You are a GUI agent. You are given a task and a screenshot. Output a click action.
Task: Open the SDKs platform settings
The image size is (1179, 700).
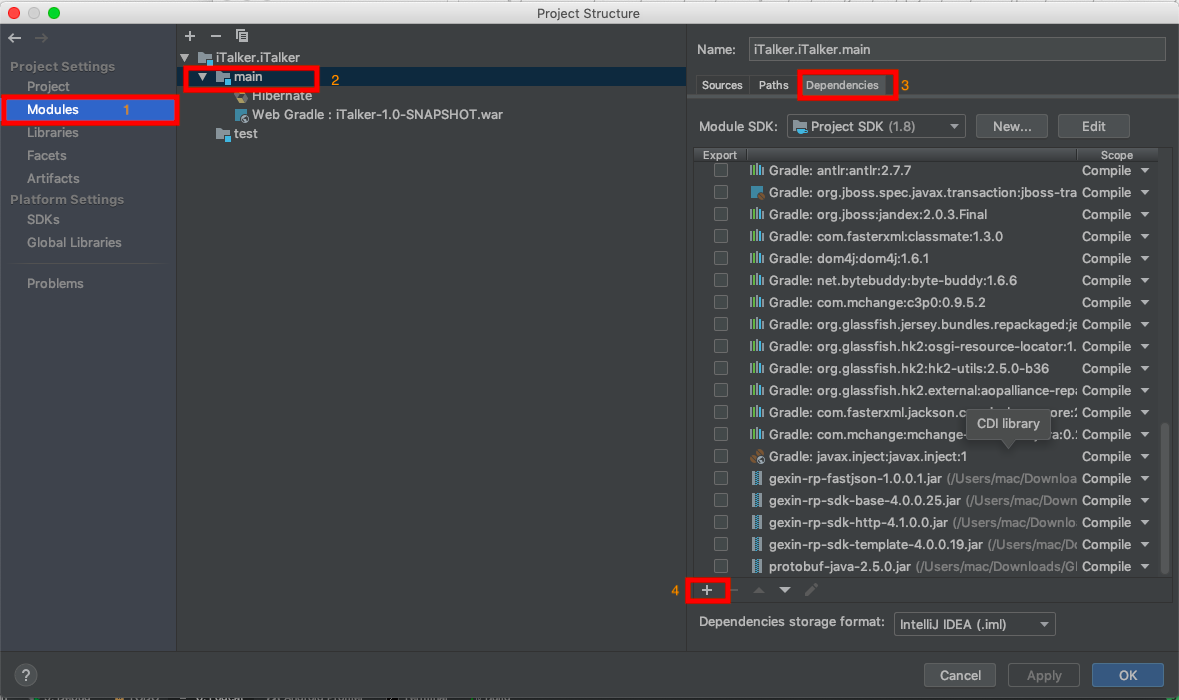coord(43,220)
